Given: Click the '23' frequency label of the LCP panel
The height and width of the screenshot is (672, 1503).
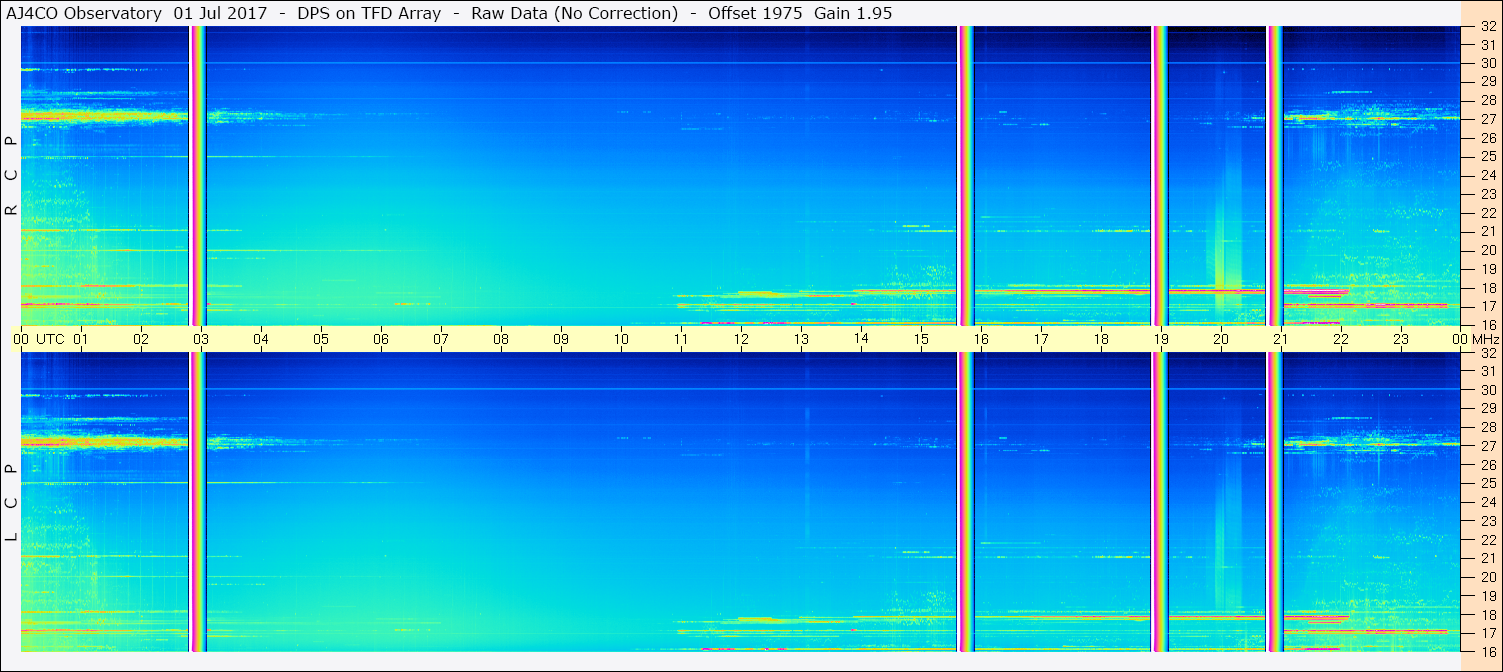Looking at the screenshot, I should [1488, 521].
